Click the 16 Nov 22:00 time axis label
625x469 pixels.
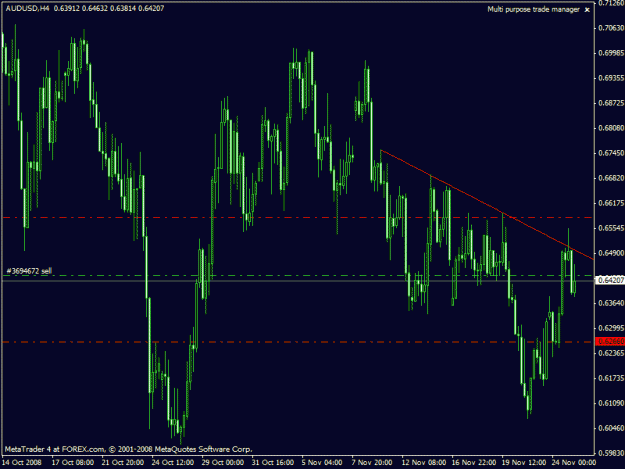[x=474, y=462]
